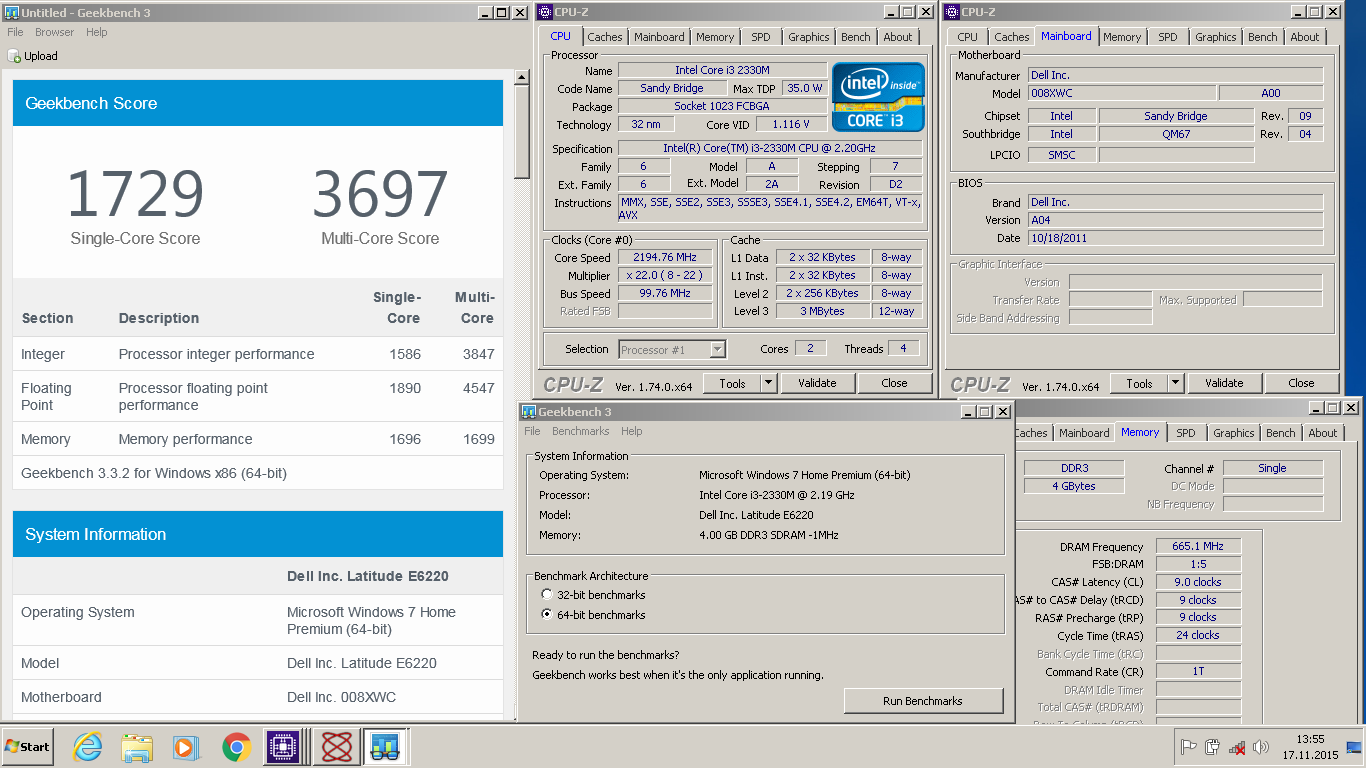Open the network icon with red X in tray
The width and height of the screenshot is (1366, 768).
click(1237, 747)
